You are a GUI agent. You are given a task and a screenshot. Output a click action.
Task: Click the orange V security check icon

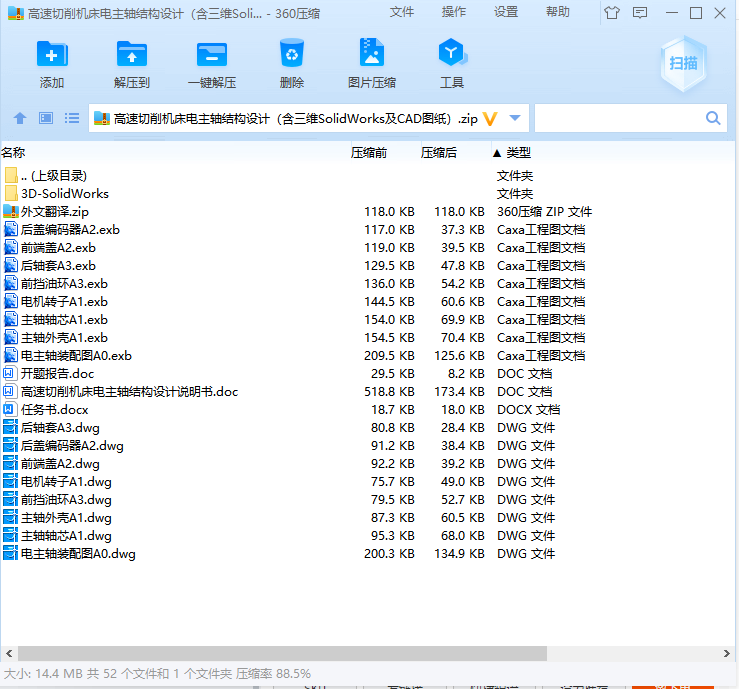coord(490,119)
